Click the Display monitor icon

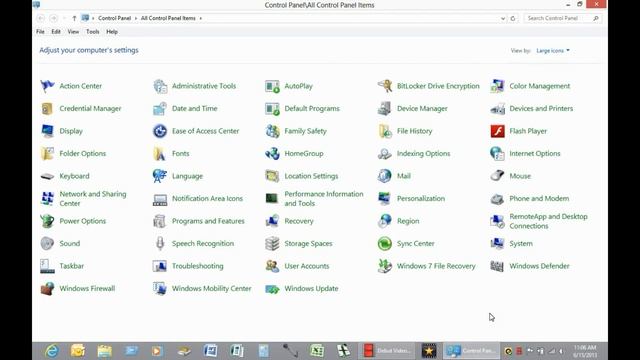tap(47, 131)
